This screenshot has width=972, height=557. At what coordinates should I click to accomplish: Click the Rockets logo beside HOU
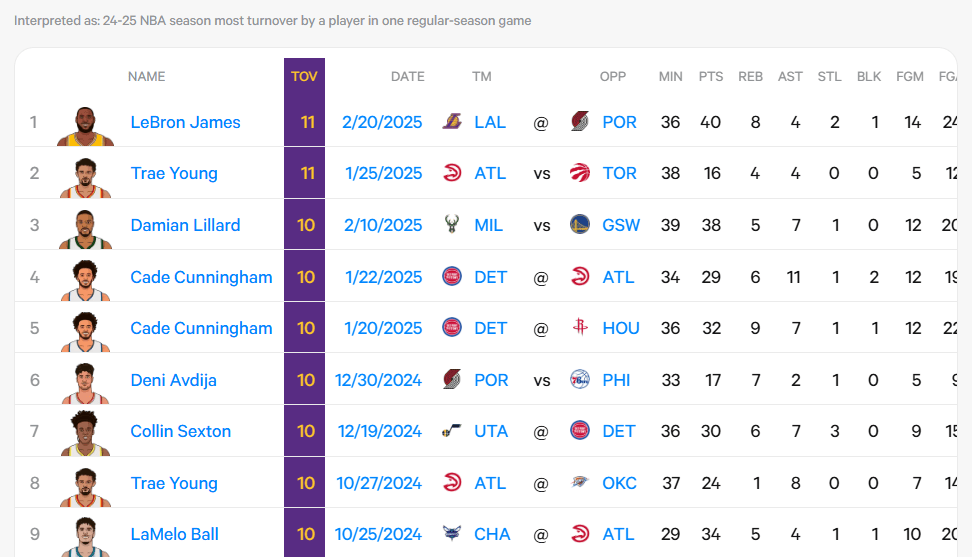(580, 327)
